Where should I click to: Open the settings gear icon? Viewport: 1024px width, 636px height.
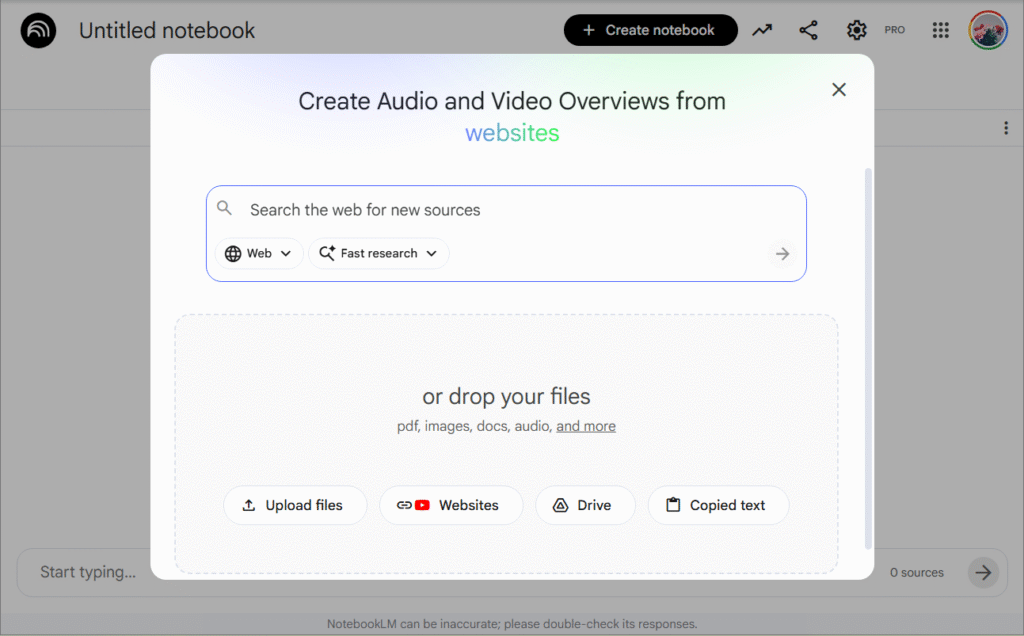856,30
